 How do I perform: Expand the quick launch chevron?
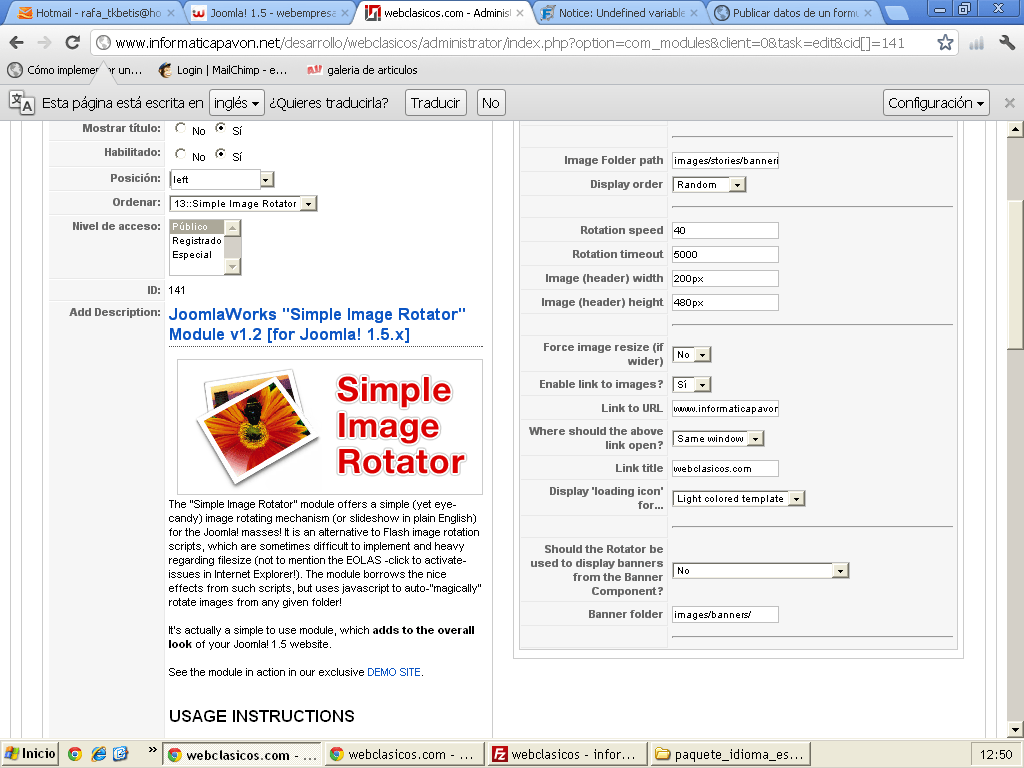[x=152, y=750]
